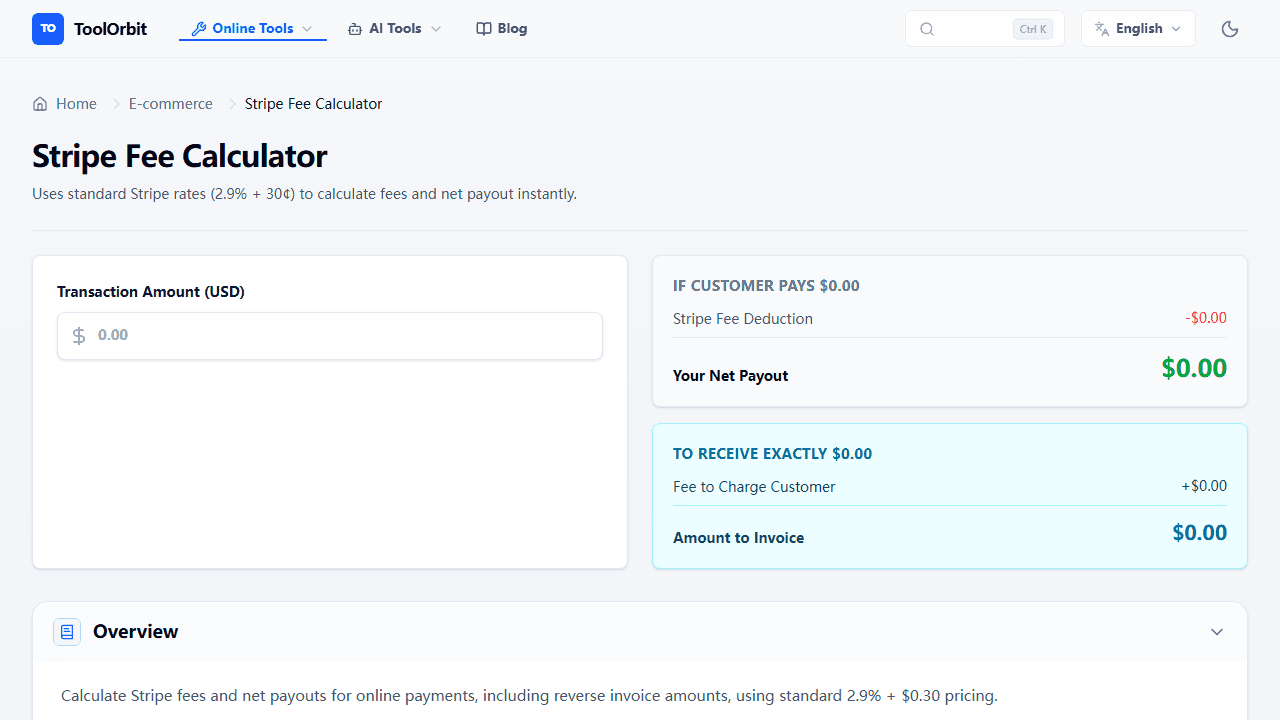The height and width of the screenshot is (720, 1280).
Task: Open the English language dropdown
Action: [x=1138, y=29]
